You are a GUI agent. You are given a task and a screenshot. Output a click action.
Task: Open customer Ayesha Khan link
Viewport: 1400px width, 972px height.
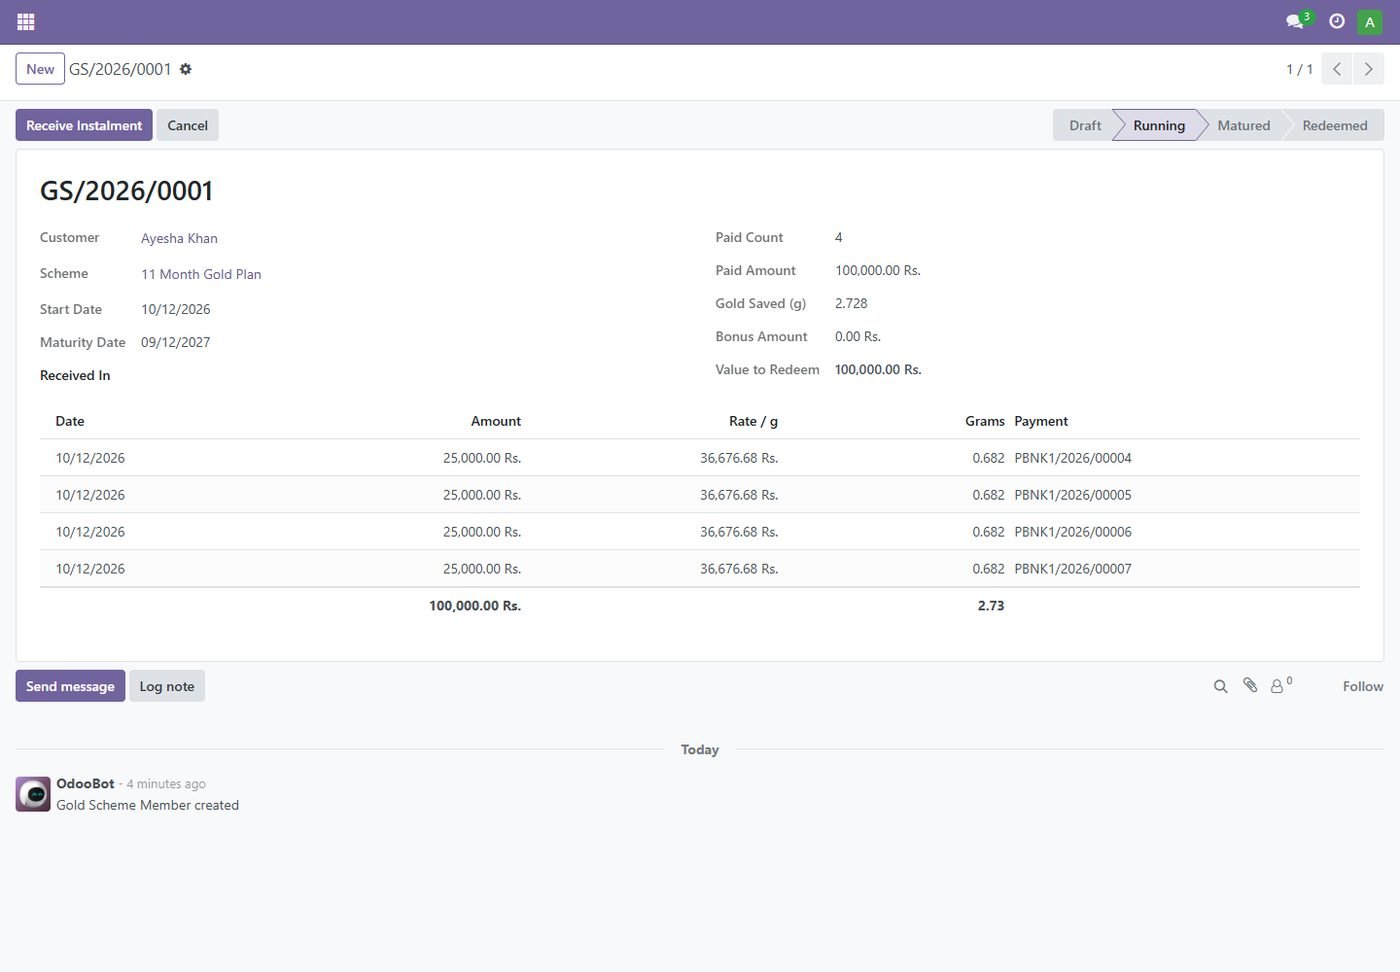pyautogui.click(x=179, y=238)
